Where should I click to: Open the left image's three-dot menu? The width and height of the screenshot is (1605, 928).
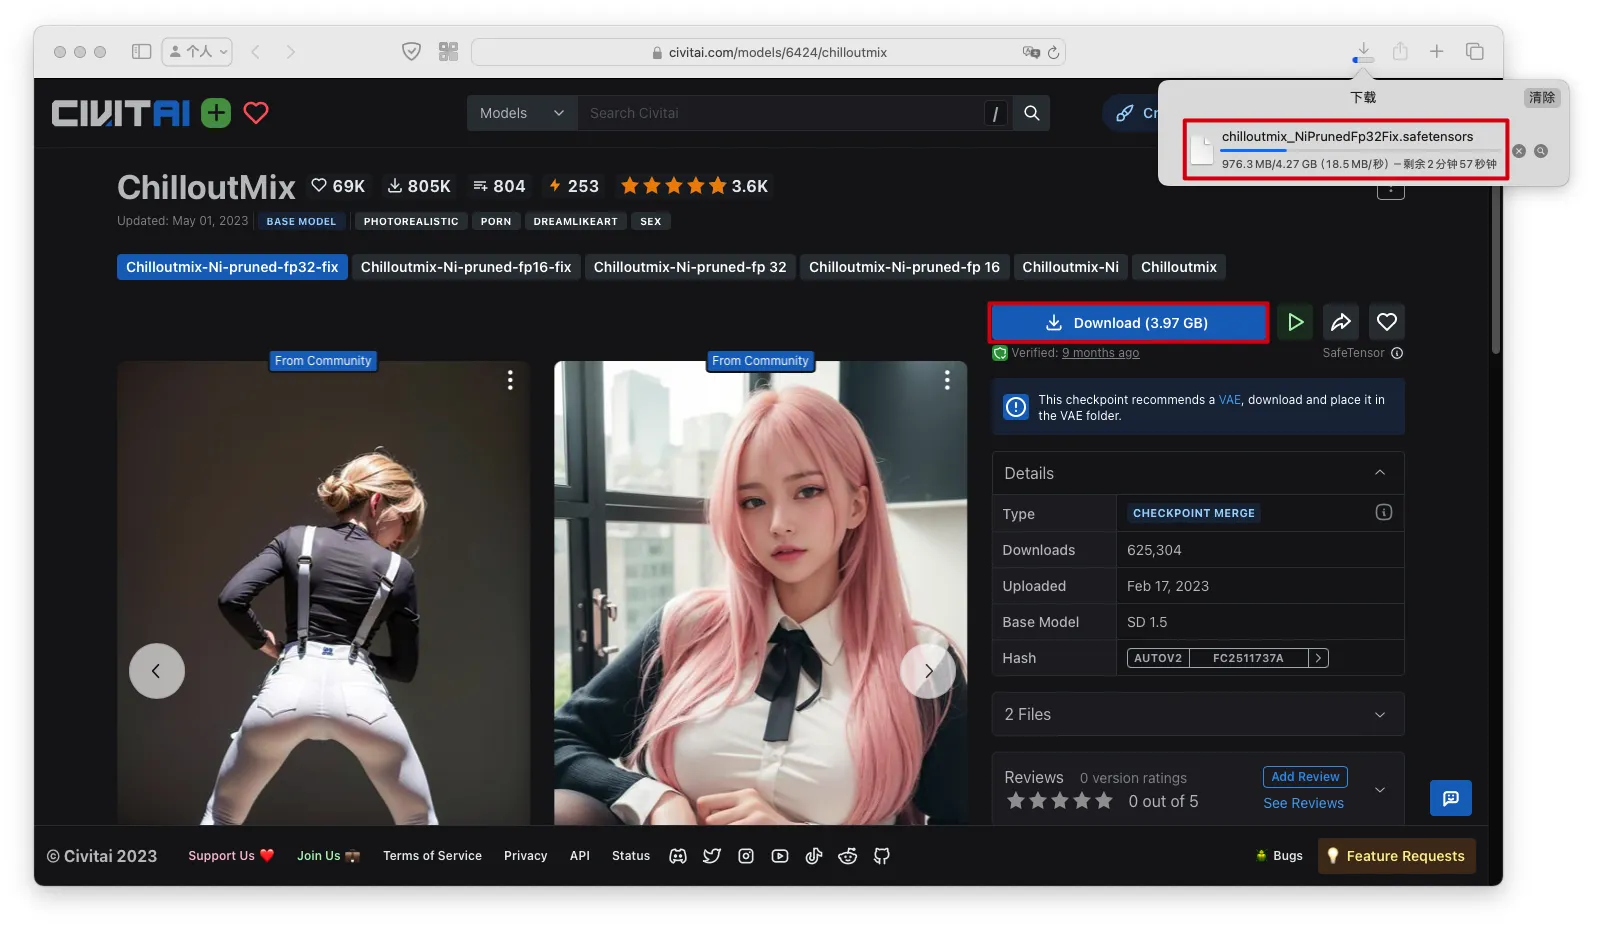point(510,380)
